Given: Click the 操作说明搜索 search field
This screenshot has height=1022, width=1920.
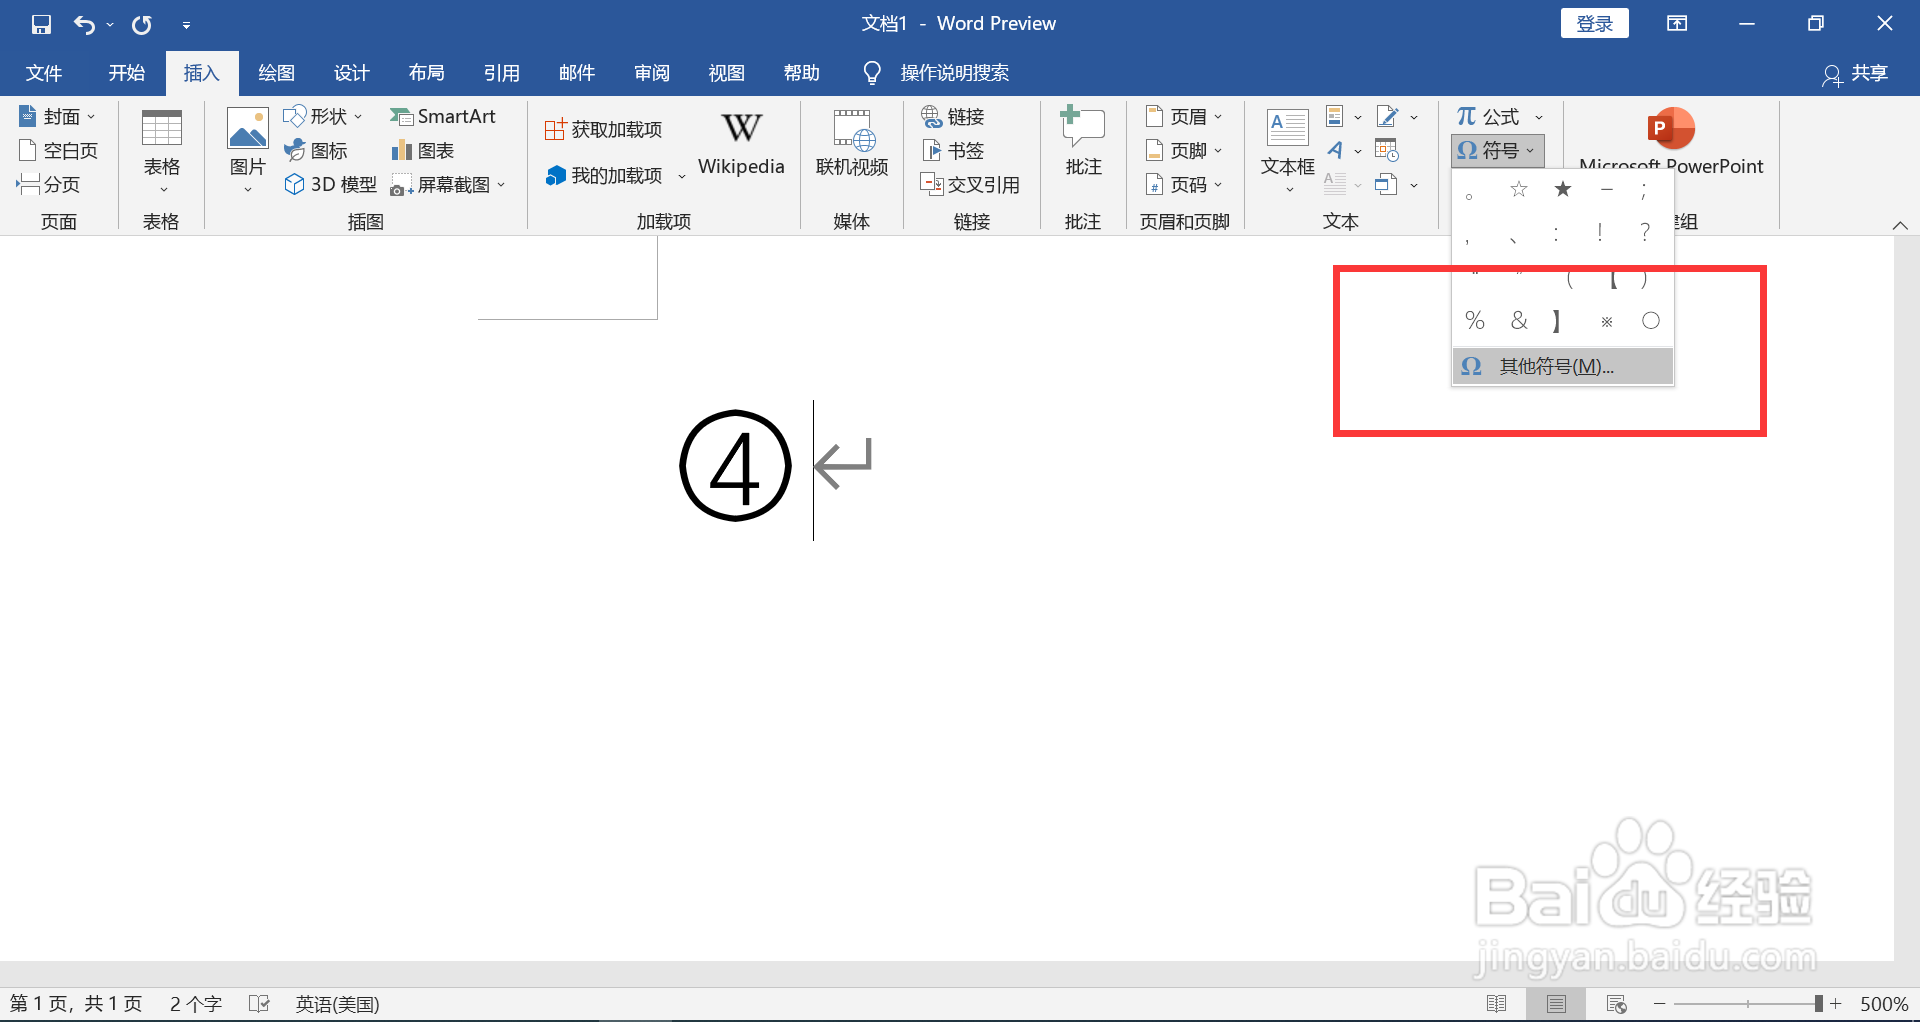Looking at the screenshot, I should [x=953, y=72].
